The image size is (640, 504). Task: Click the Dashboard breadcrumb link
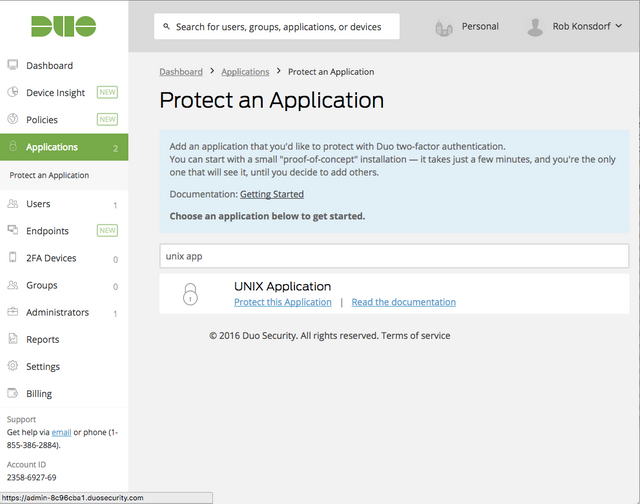(181, 72)
